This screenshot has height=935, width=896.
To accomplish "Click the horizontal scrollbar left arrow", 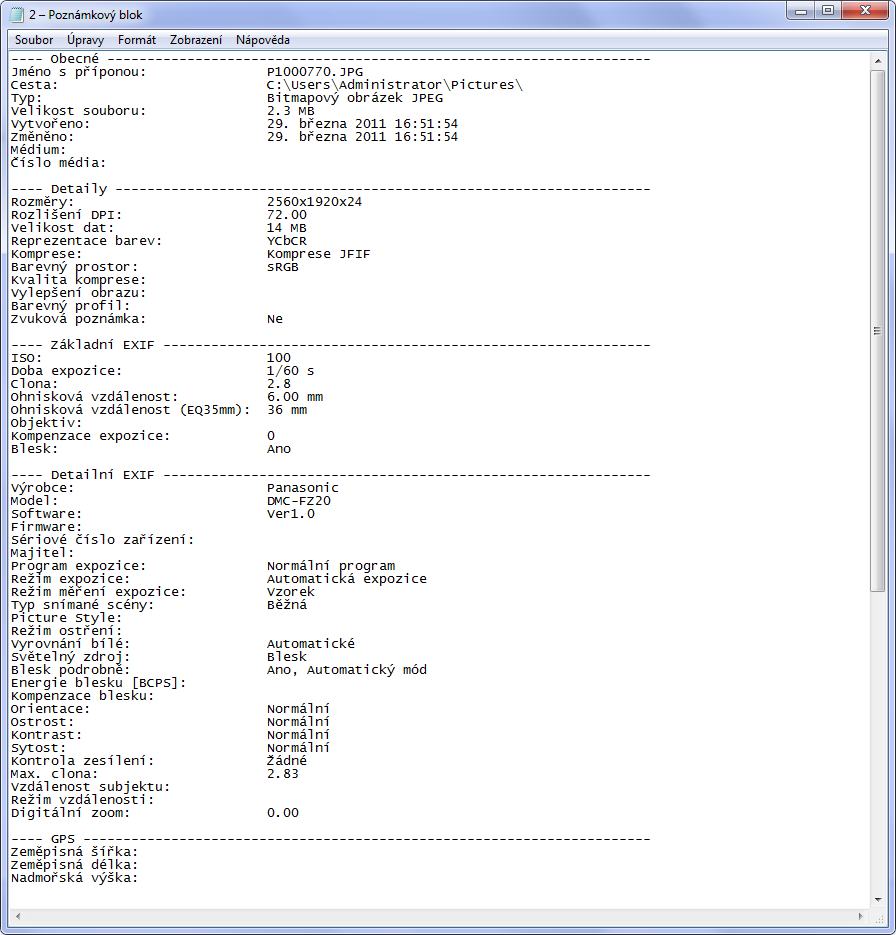I will pos(18,916).
